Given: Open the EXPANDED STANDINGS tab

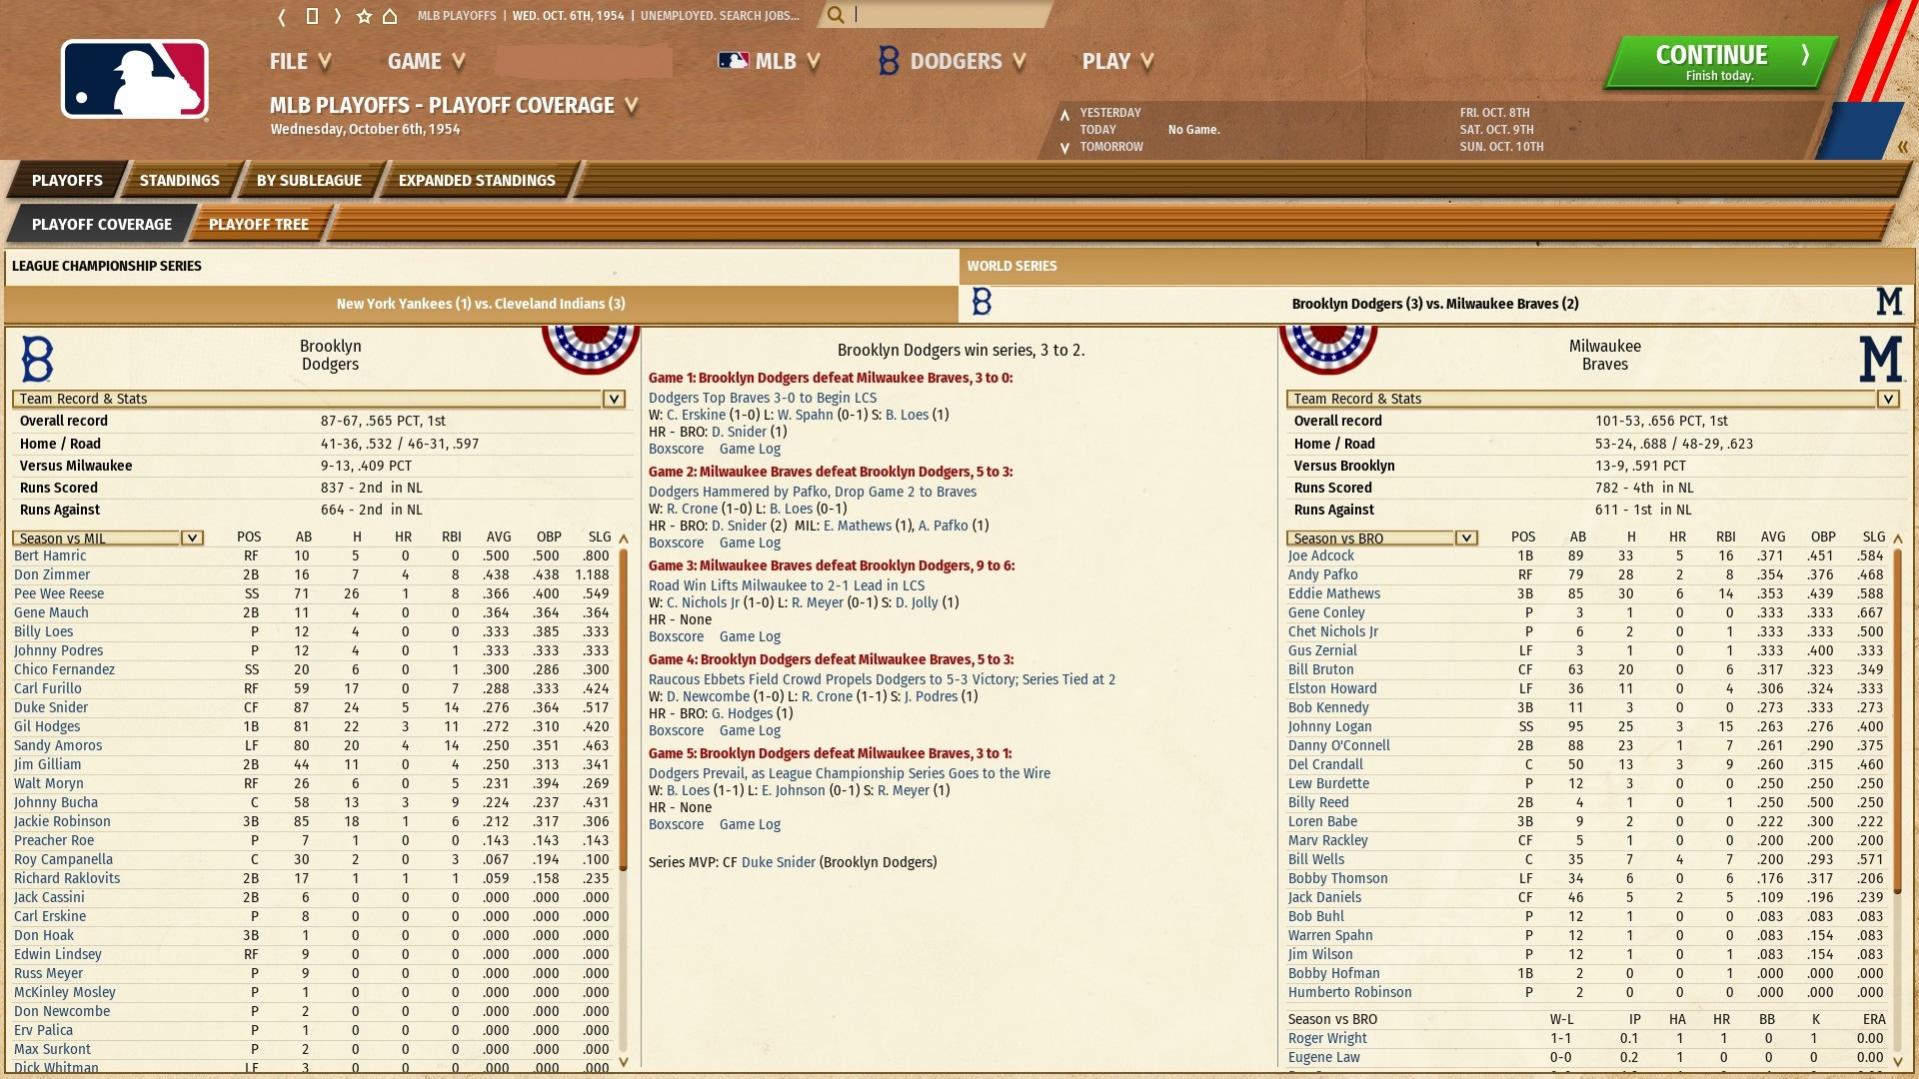Looking at the screenshot, I should point(476,180).
